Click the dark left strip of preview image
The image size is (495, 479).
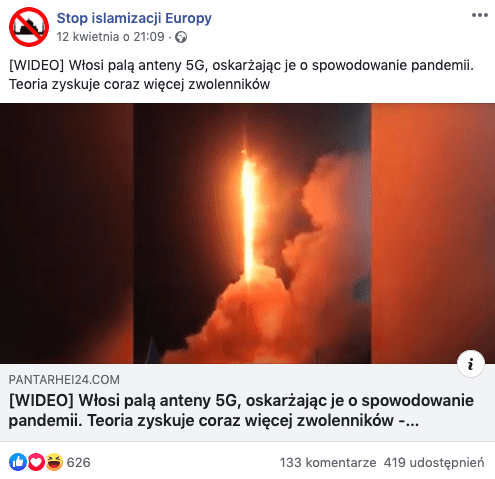pyautogui.click(x=67, y=233)
